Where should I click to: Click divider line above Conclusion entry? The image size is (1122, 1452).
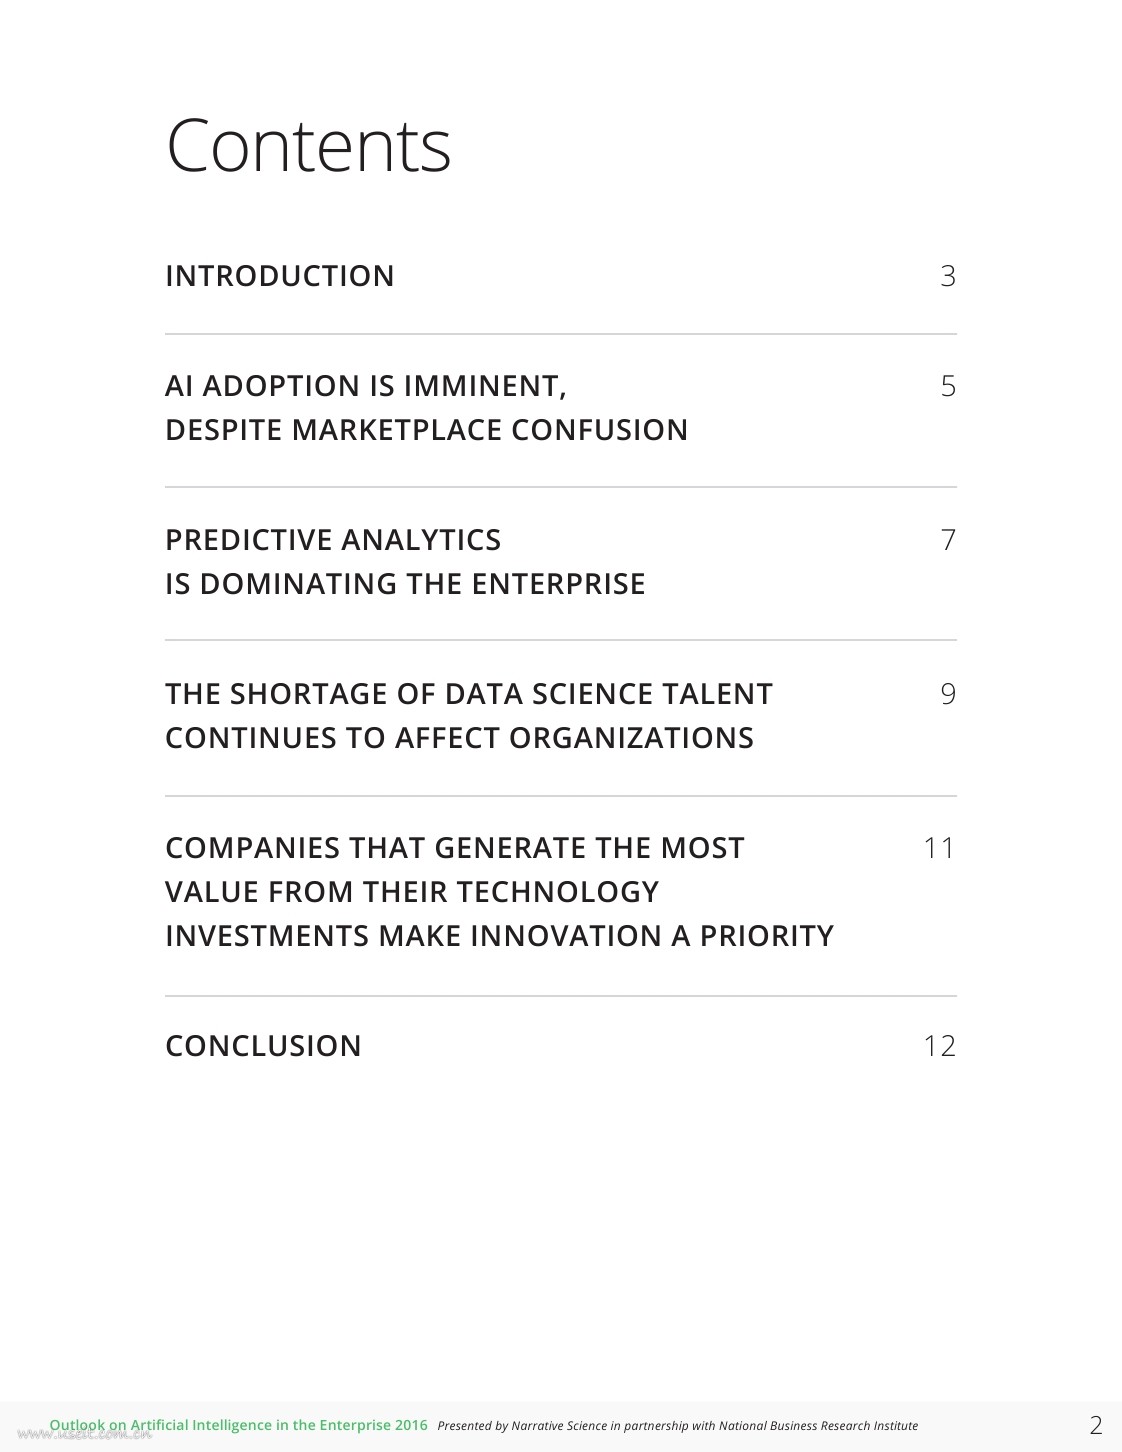[x=560, y=996]
